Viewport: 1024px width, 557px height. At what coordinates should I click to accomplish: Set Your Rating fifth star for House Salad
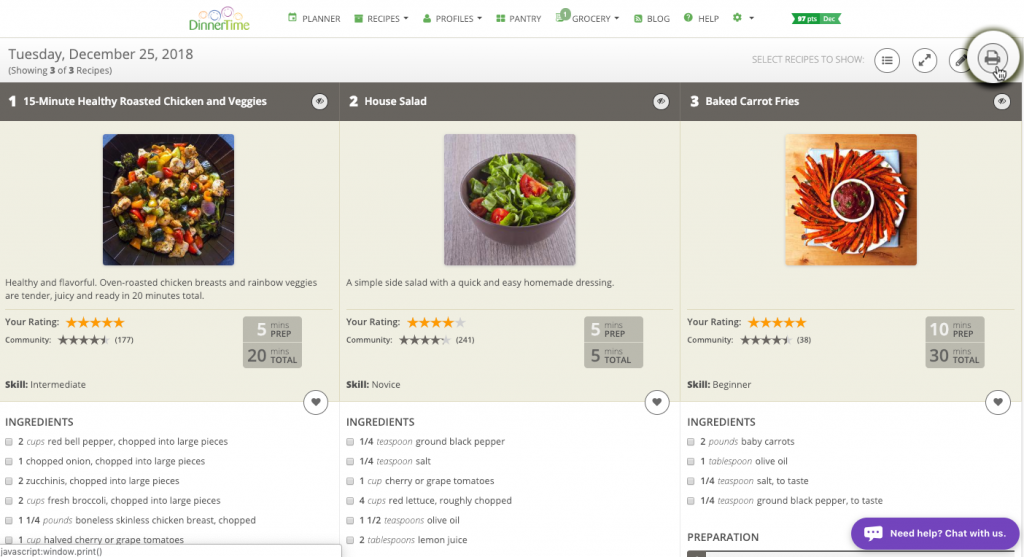(460, 323)
